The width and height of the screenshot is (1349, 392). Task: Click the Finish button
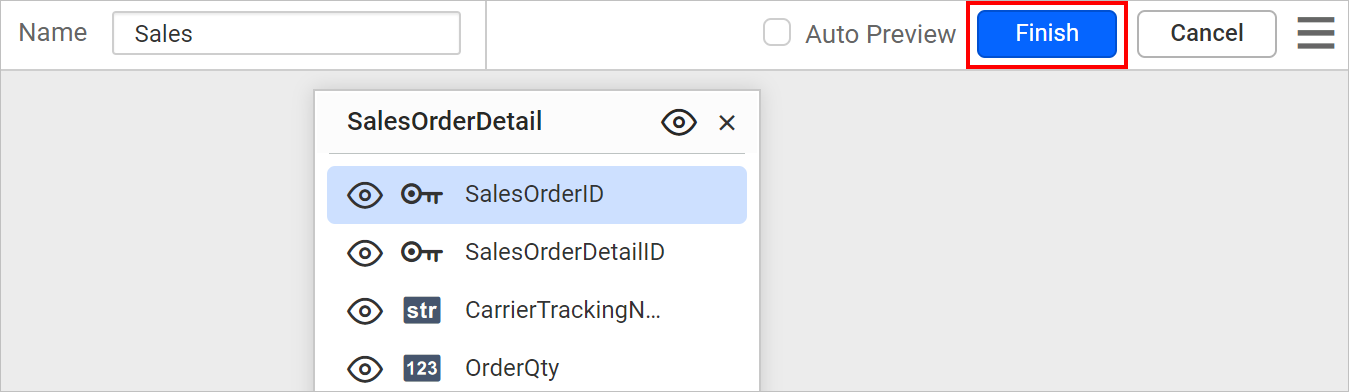[1047, 33]
